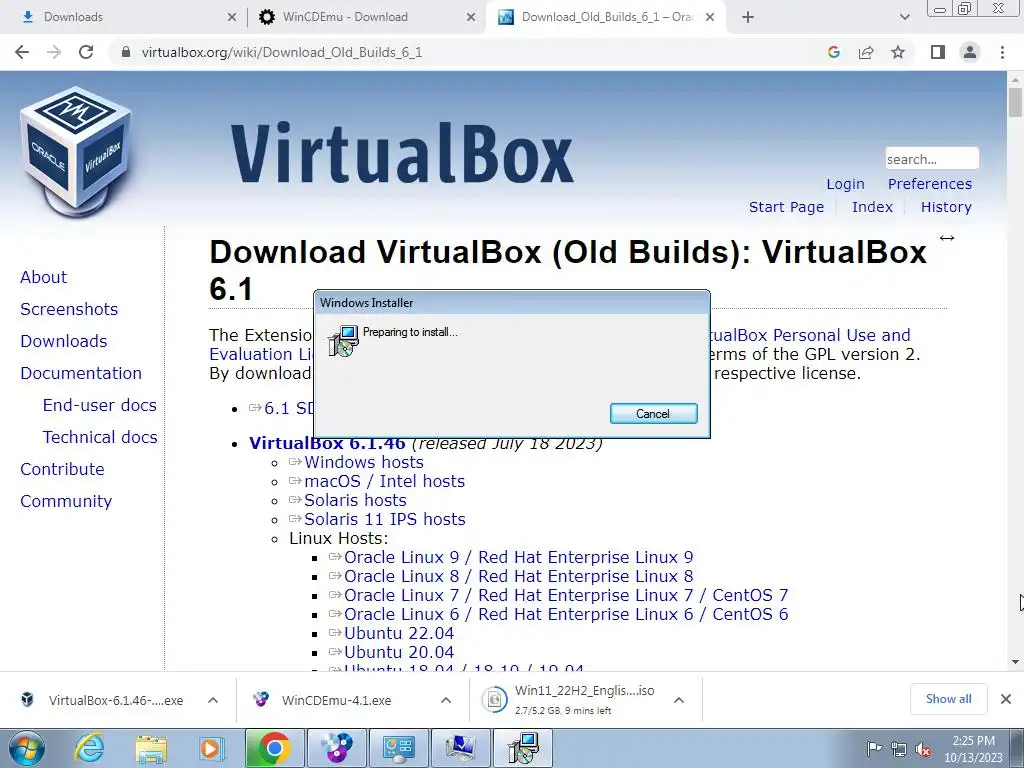Open End-user docs link

(x=99, y=405)
